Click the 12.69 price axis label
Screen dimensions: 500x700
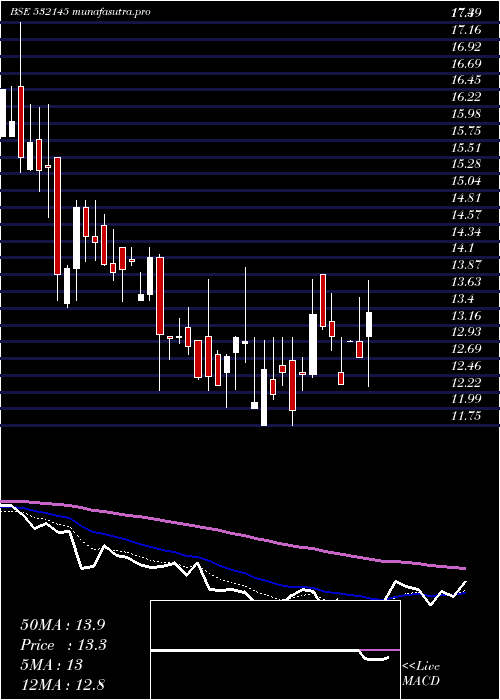466,349
